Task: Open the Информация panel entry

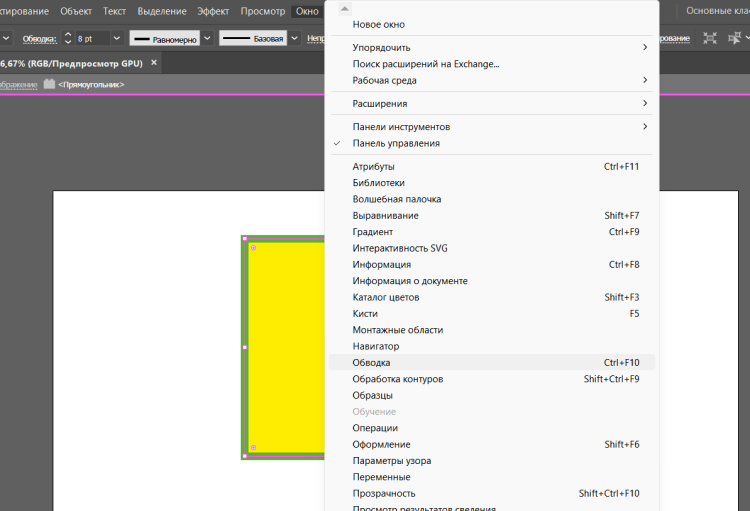Action: click(x=492, y=265)
